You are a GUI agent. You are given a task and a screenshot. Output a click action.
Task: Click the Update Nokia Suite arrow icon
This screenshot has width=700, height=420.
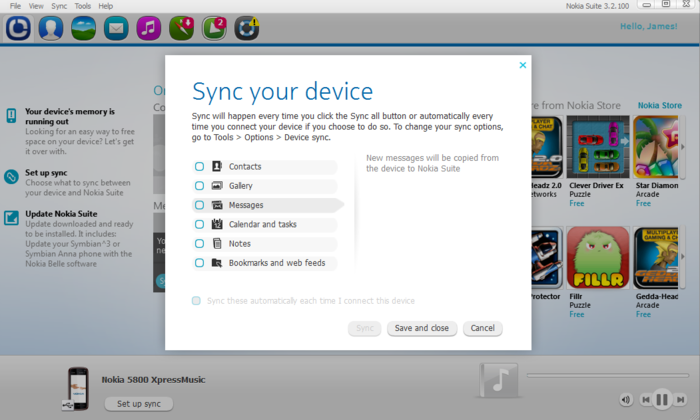pos(11,218)
